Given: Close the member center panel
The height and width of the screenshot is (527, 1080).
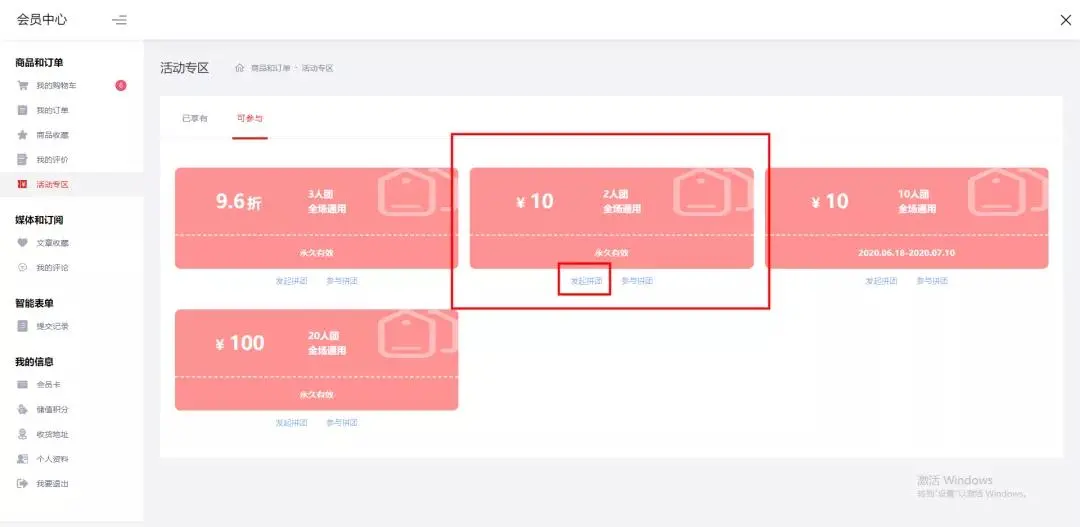Looking at the screenshot, I should pos(1065,20).
